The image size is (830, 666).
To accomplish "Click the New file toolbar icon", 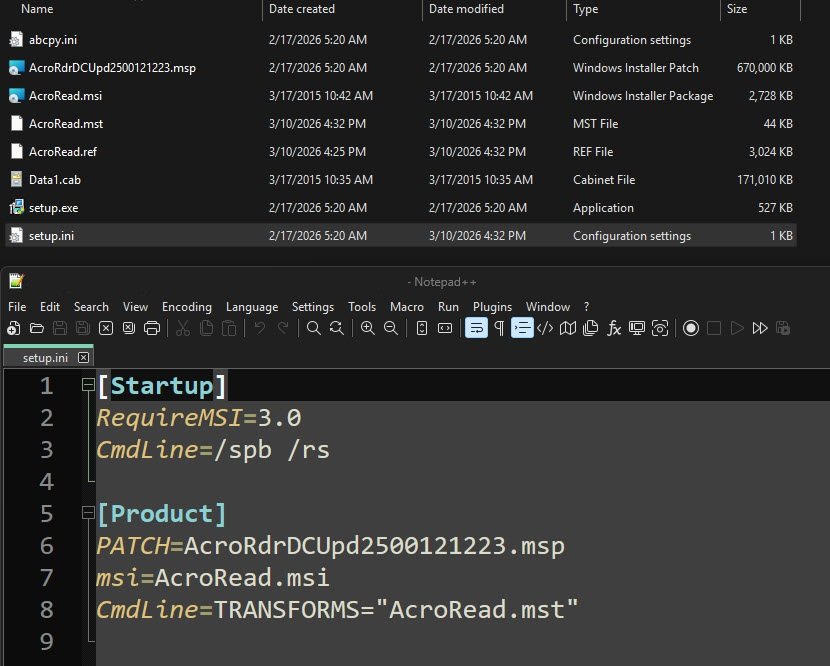I will (x=14, y=328).
